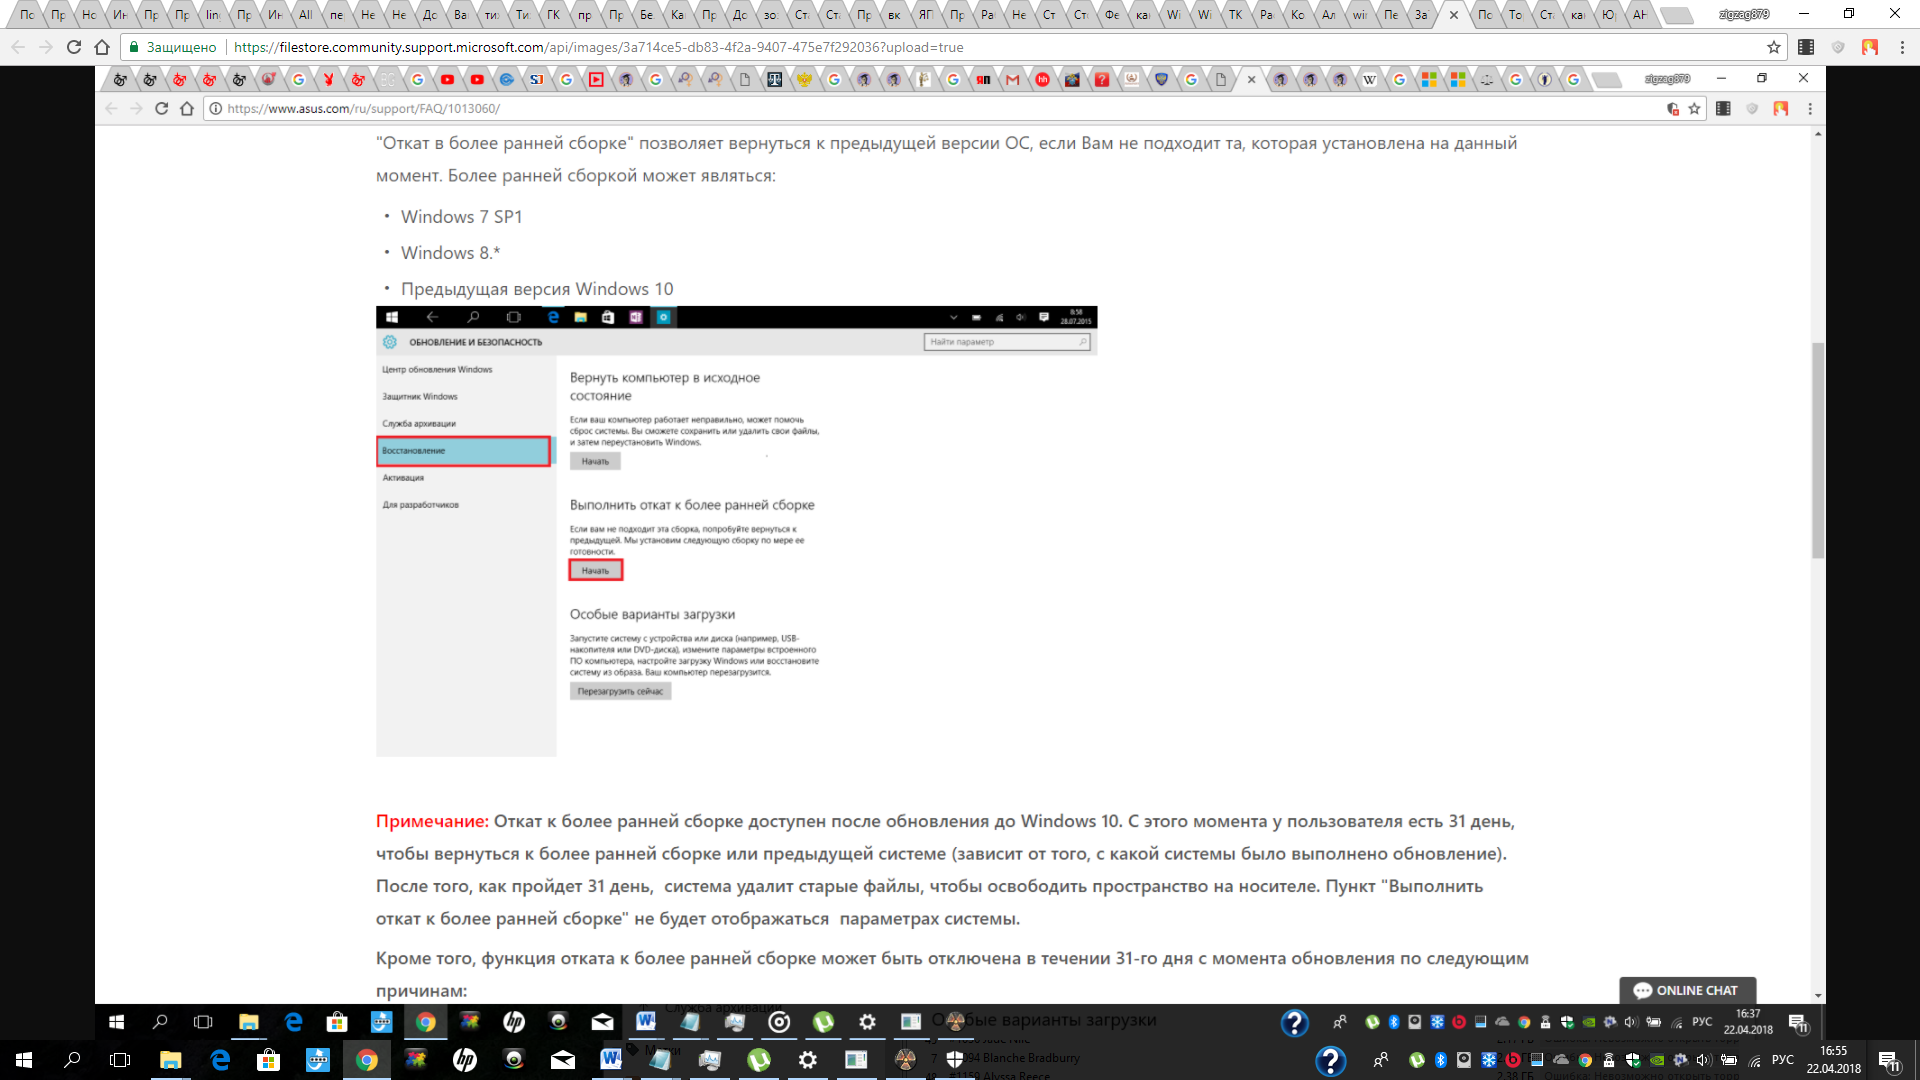The width and height of the screenshot is (1920, 1080).
Task: Open Action Center notifications on bottom taskbar
Action: click(x=1888, y=1060)
